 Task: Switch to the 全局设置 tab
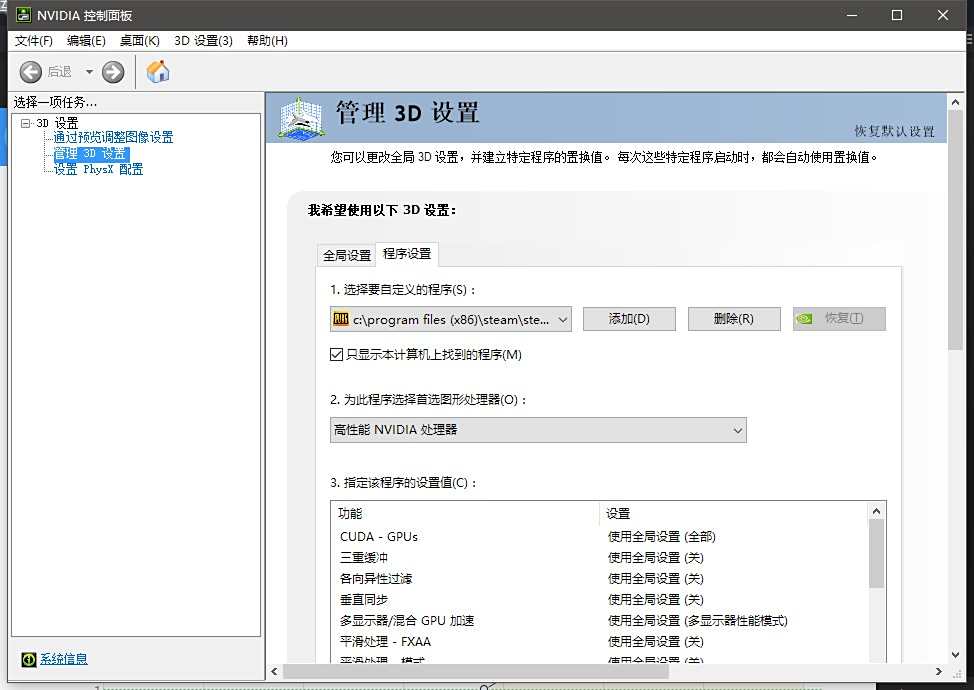347,255
